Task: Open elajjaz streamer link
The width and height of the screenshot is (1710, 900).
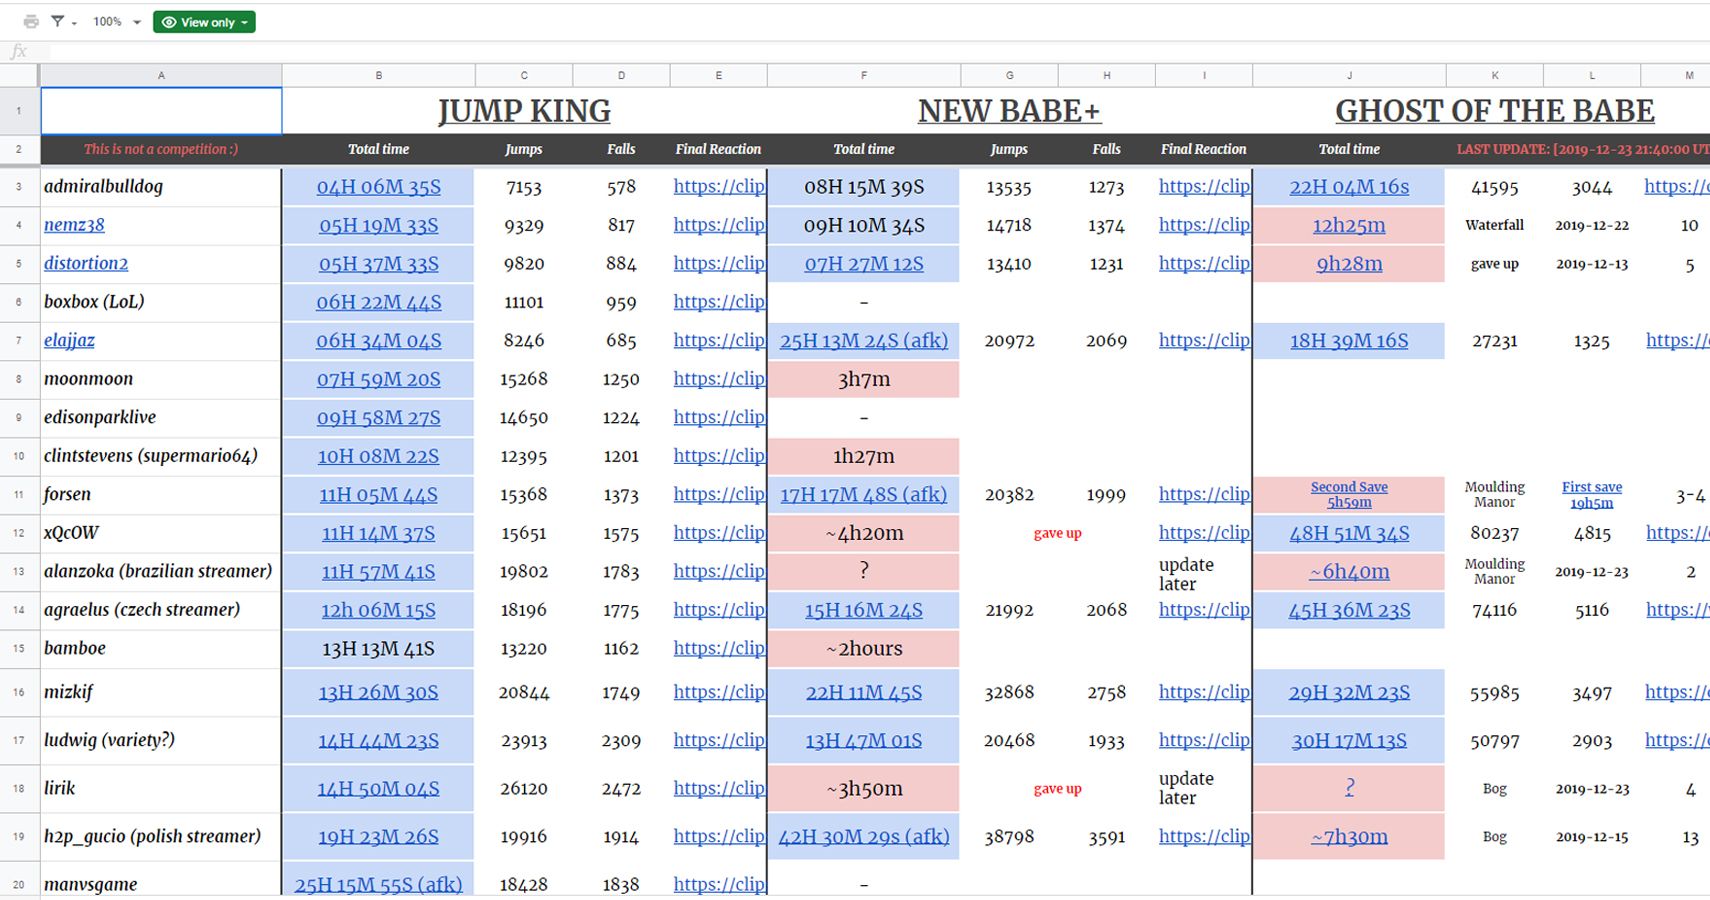Action: (69, 340)
